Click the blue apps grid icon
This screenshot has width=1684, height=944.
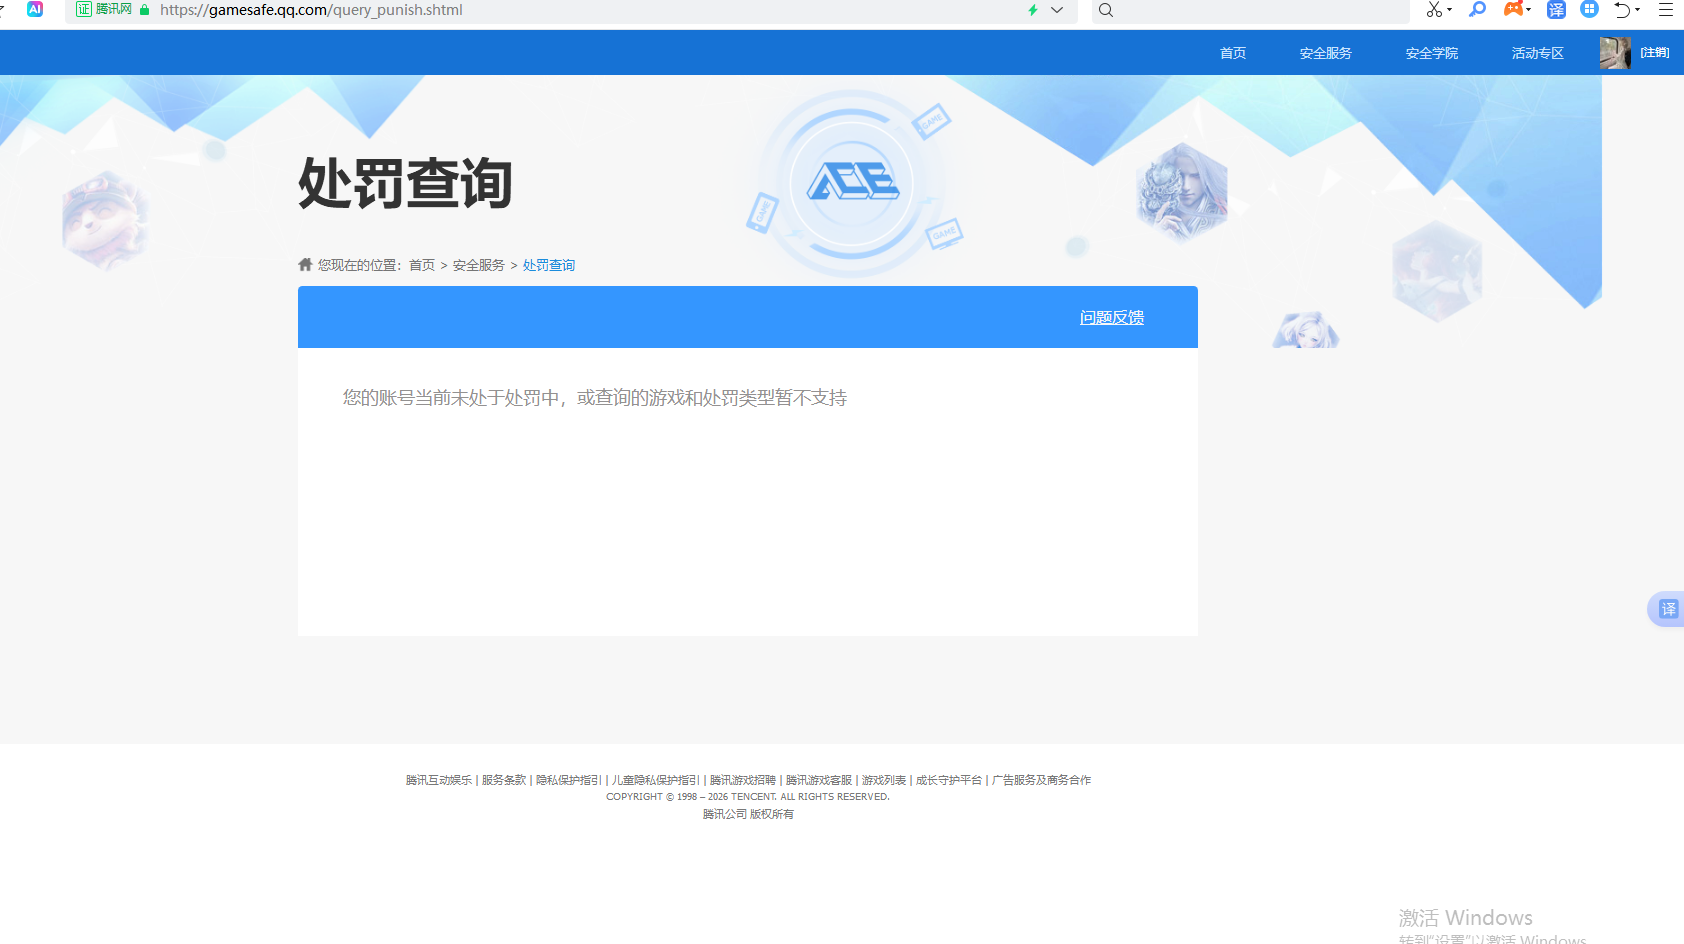1589,10
